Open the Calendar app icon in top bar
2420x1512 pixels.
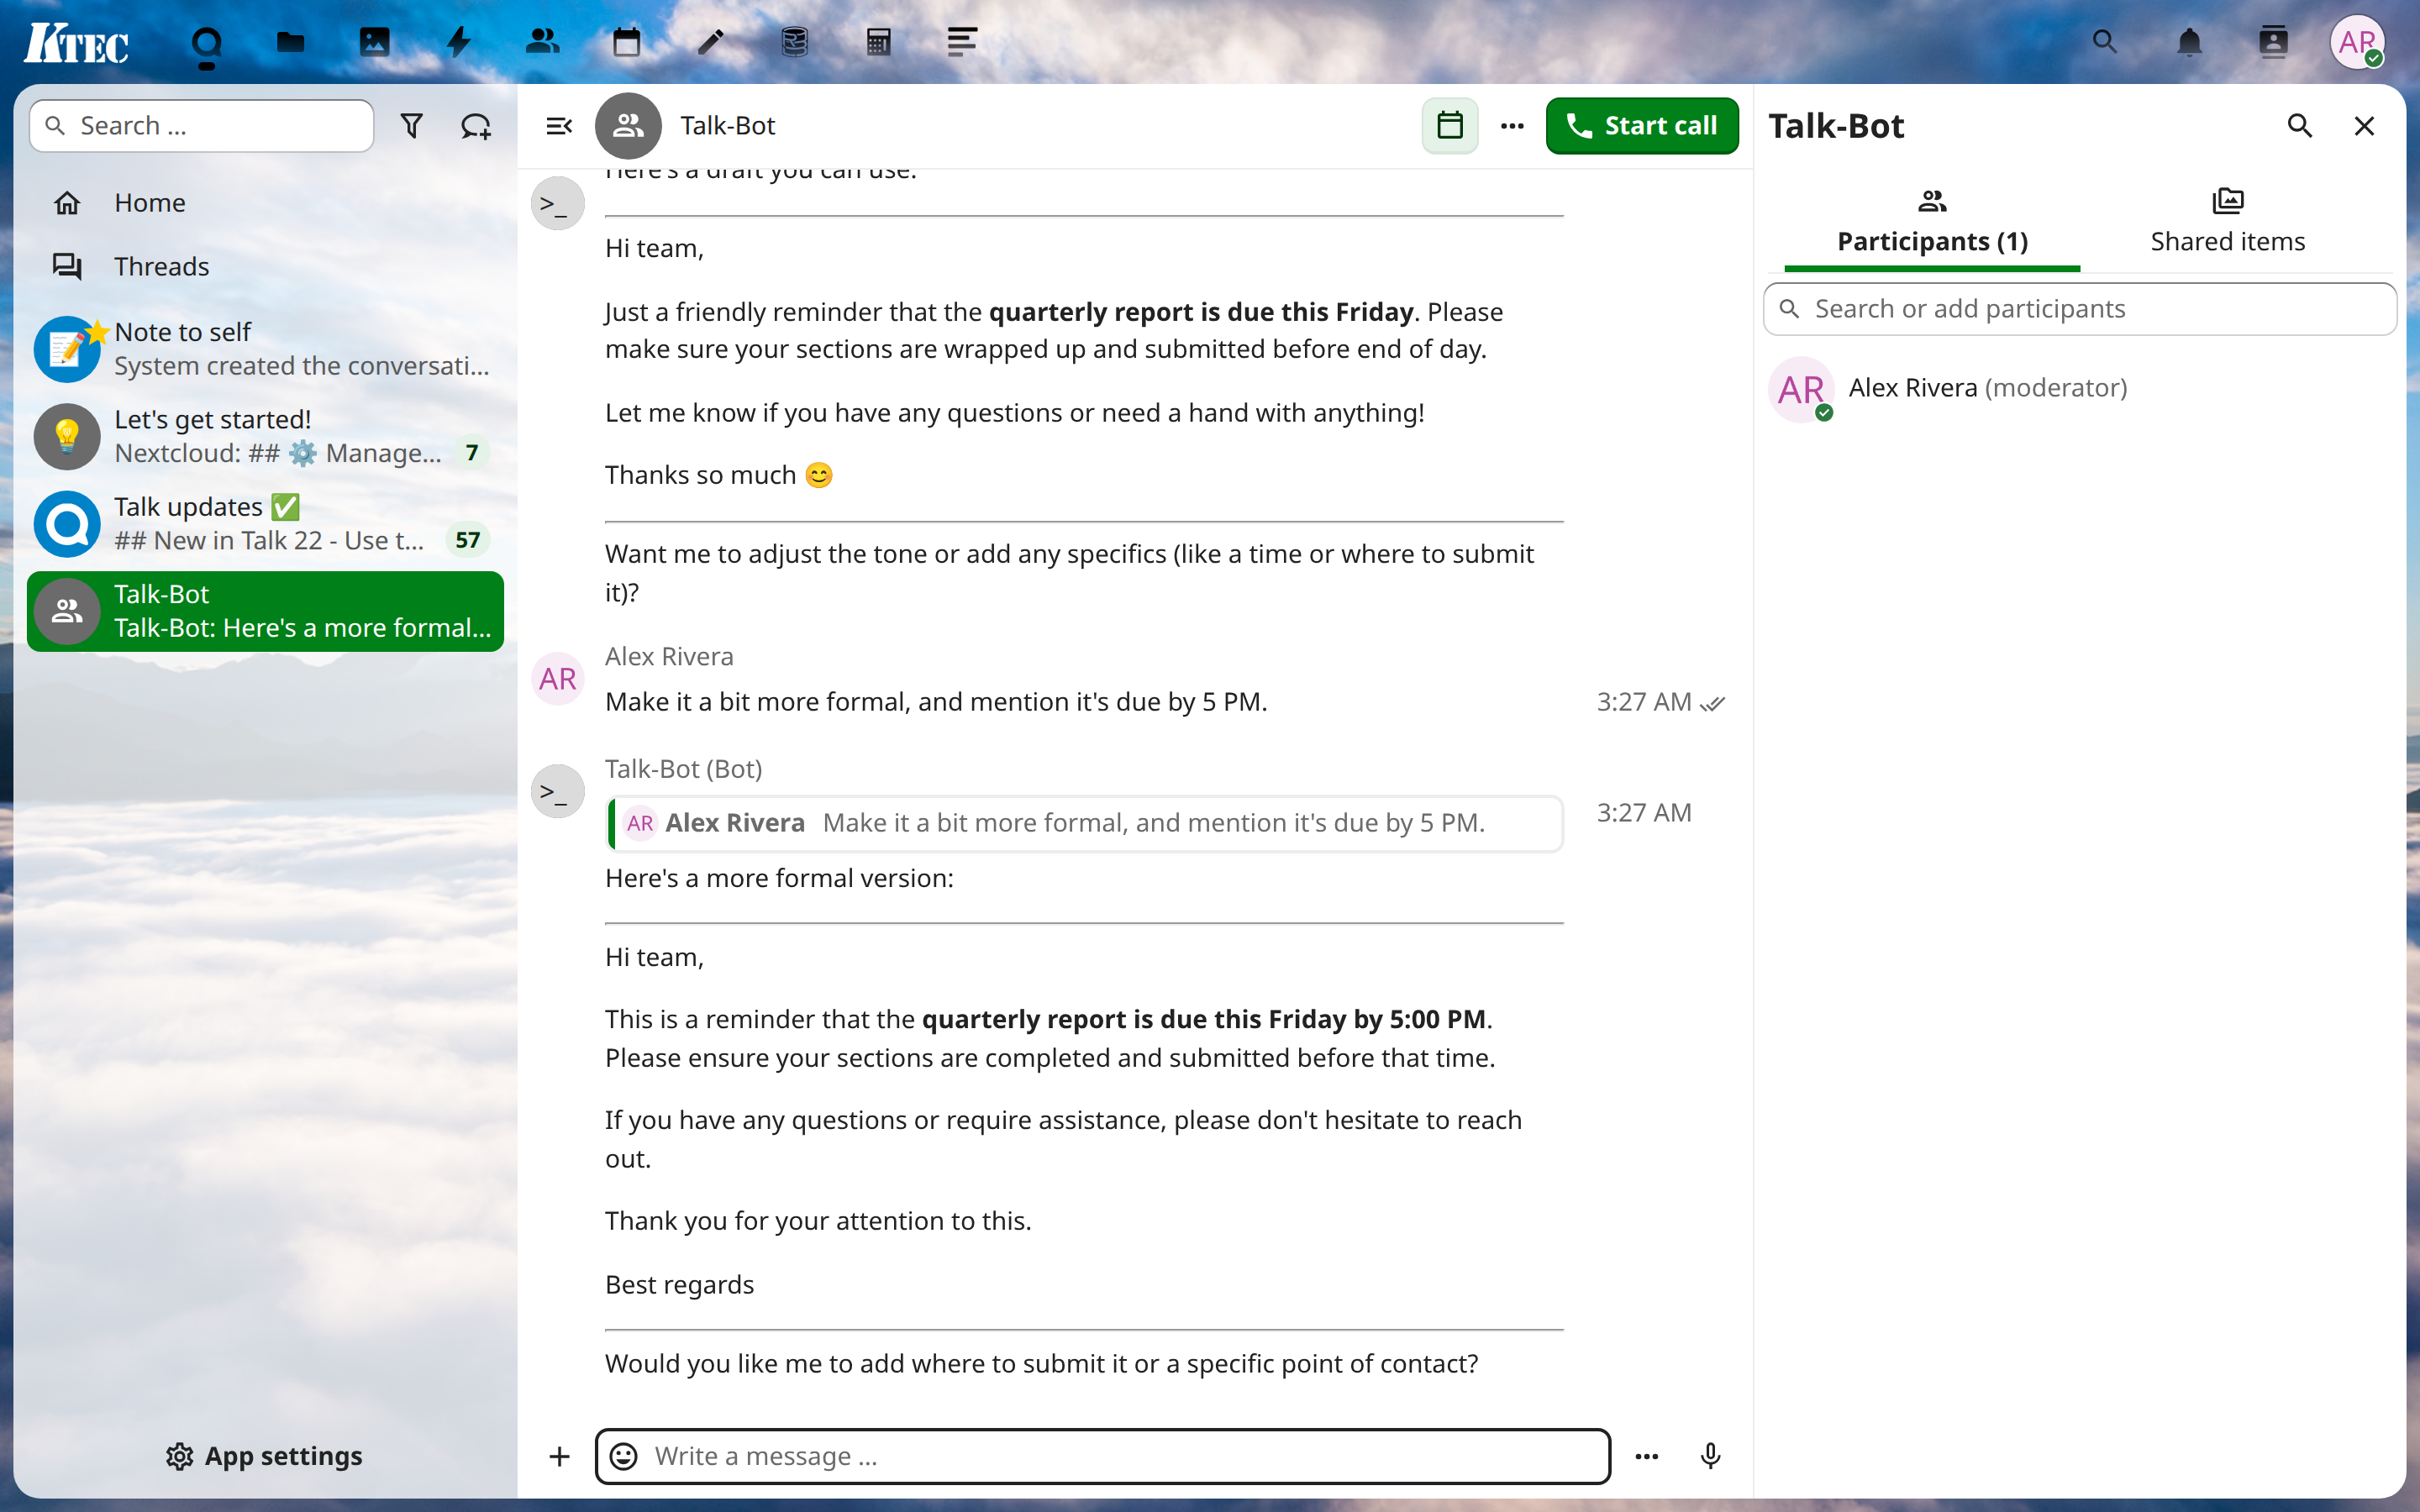point(626,42)
